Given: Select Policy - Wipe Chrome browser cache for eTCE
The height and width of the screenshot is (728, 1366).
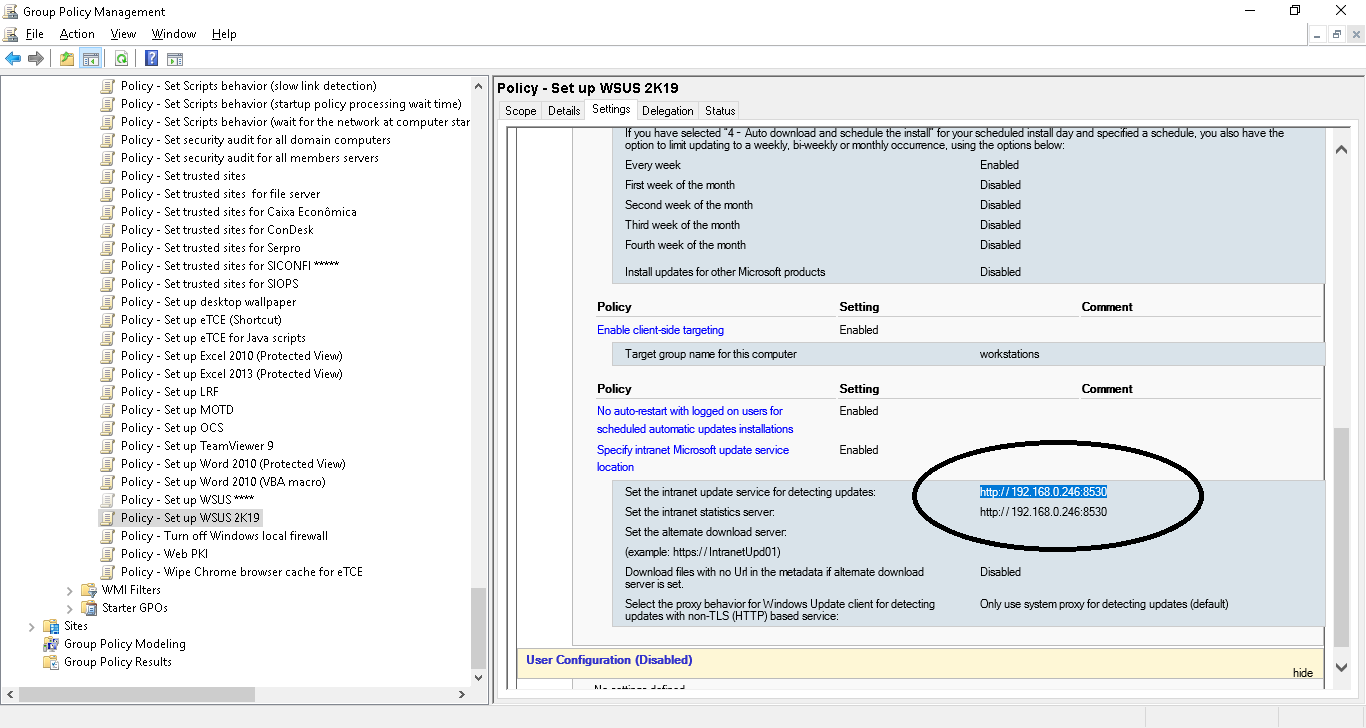Looking at the screenshot, I should coord(242,572).
